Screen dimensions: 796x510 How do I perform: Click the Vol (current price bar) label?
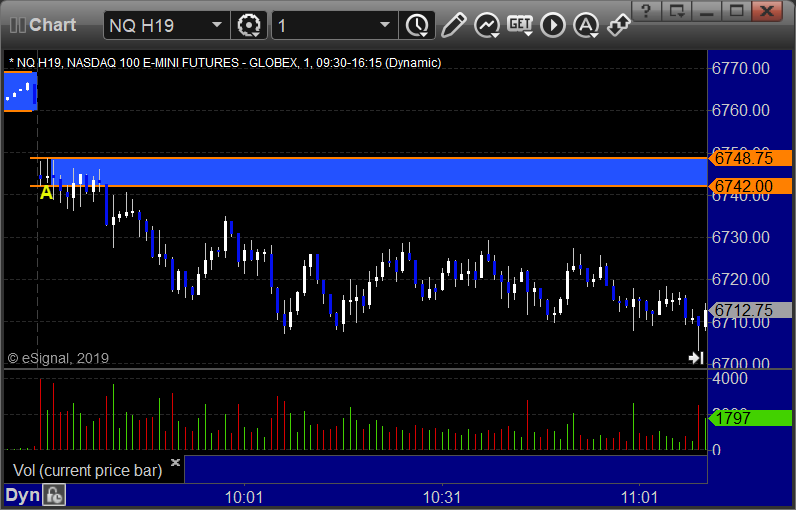click(x=87, y=470)
